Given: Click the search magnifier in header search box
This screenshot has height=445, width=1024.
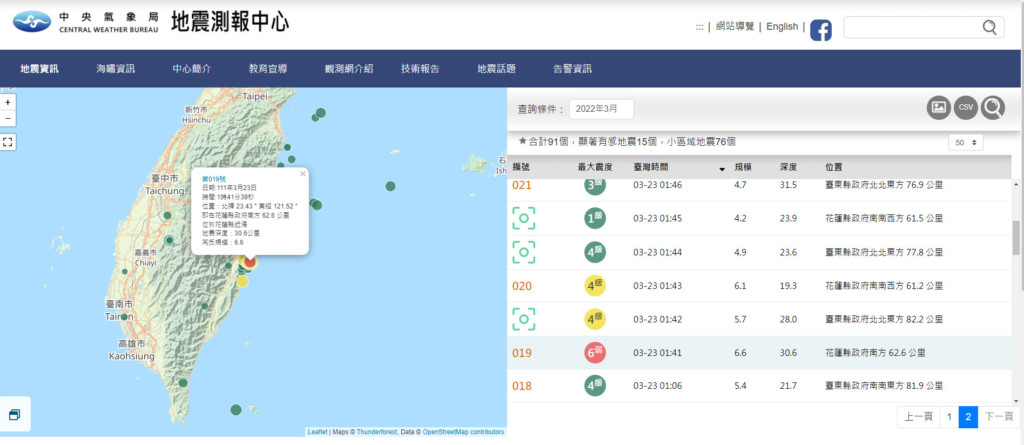Looking at the screenshot, I should (x=989, y=28).
